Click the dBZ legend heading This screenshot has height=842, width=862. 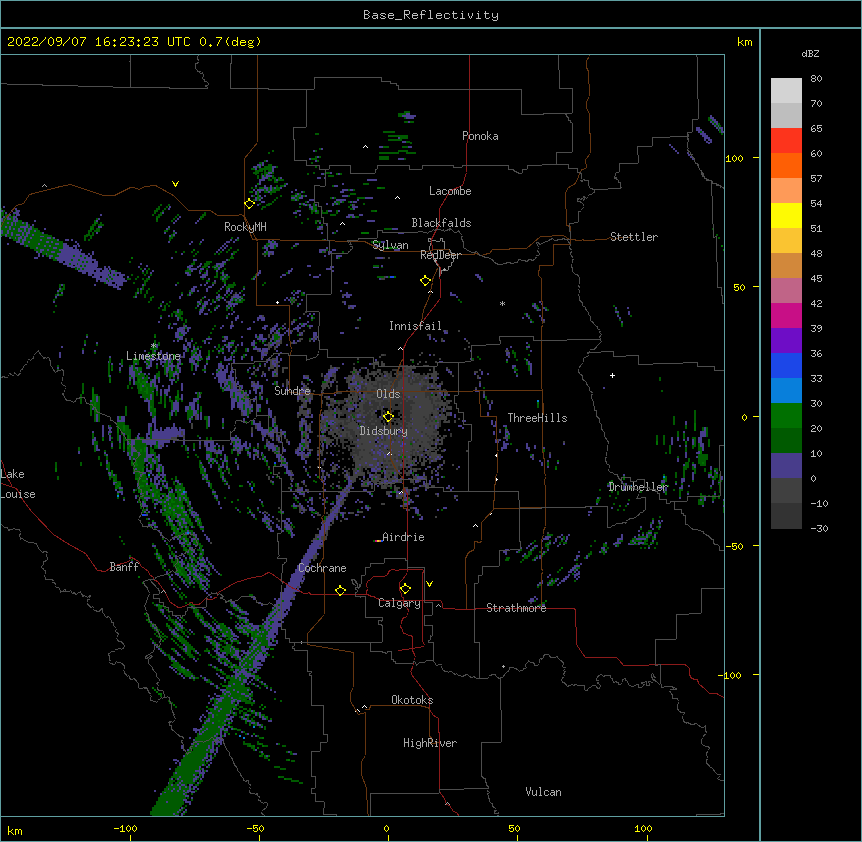[810, 53]
